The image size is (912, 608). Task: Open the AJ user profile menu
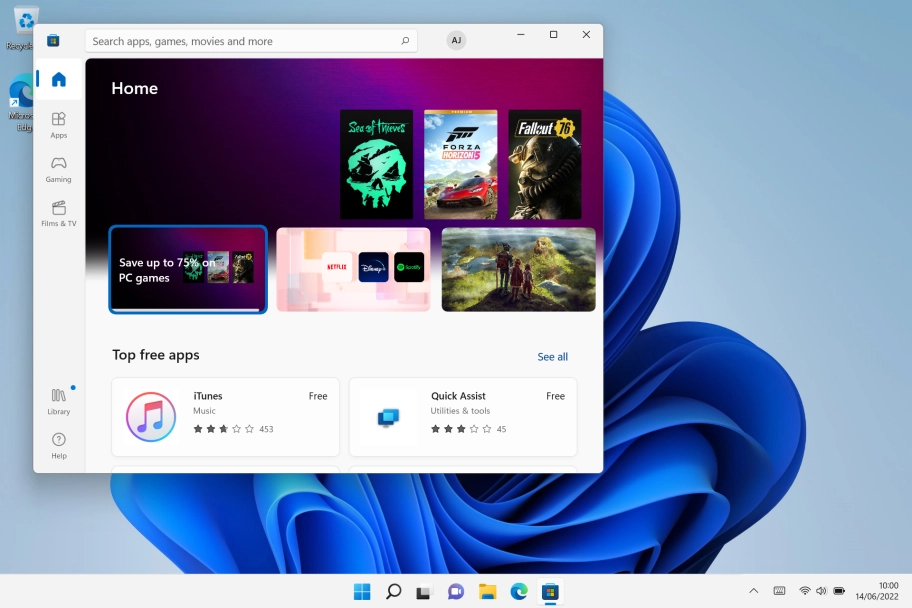456,41
